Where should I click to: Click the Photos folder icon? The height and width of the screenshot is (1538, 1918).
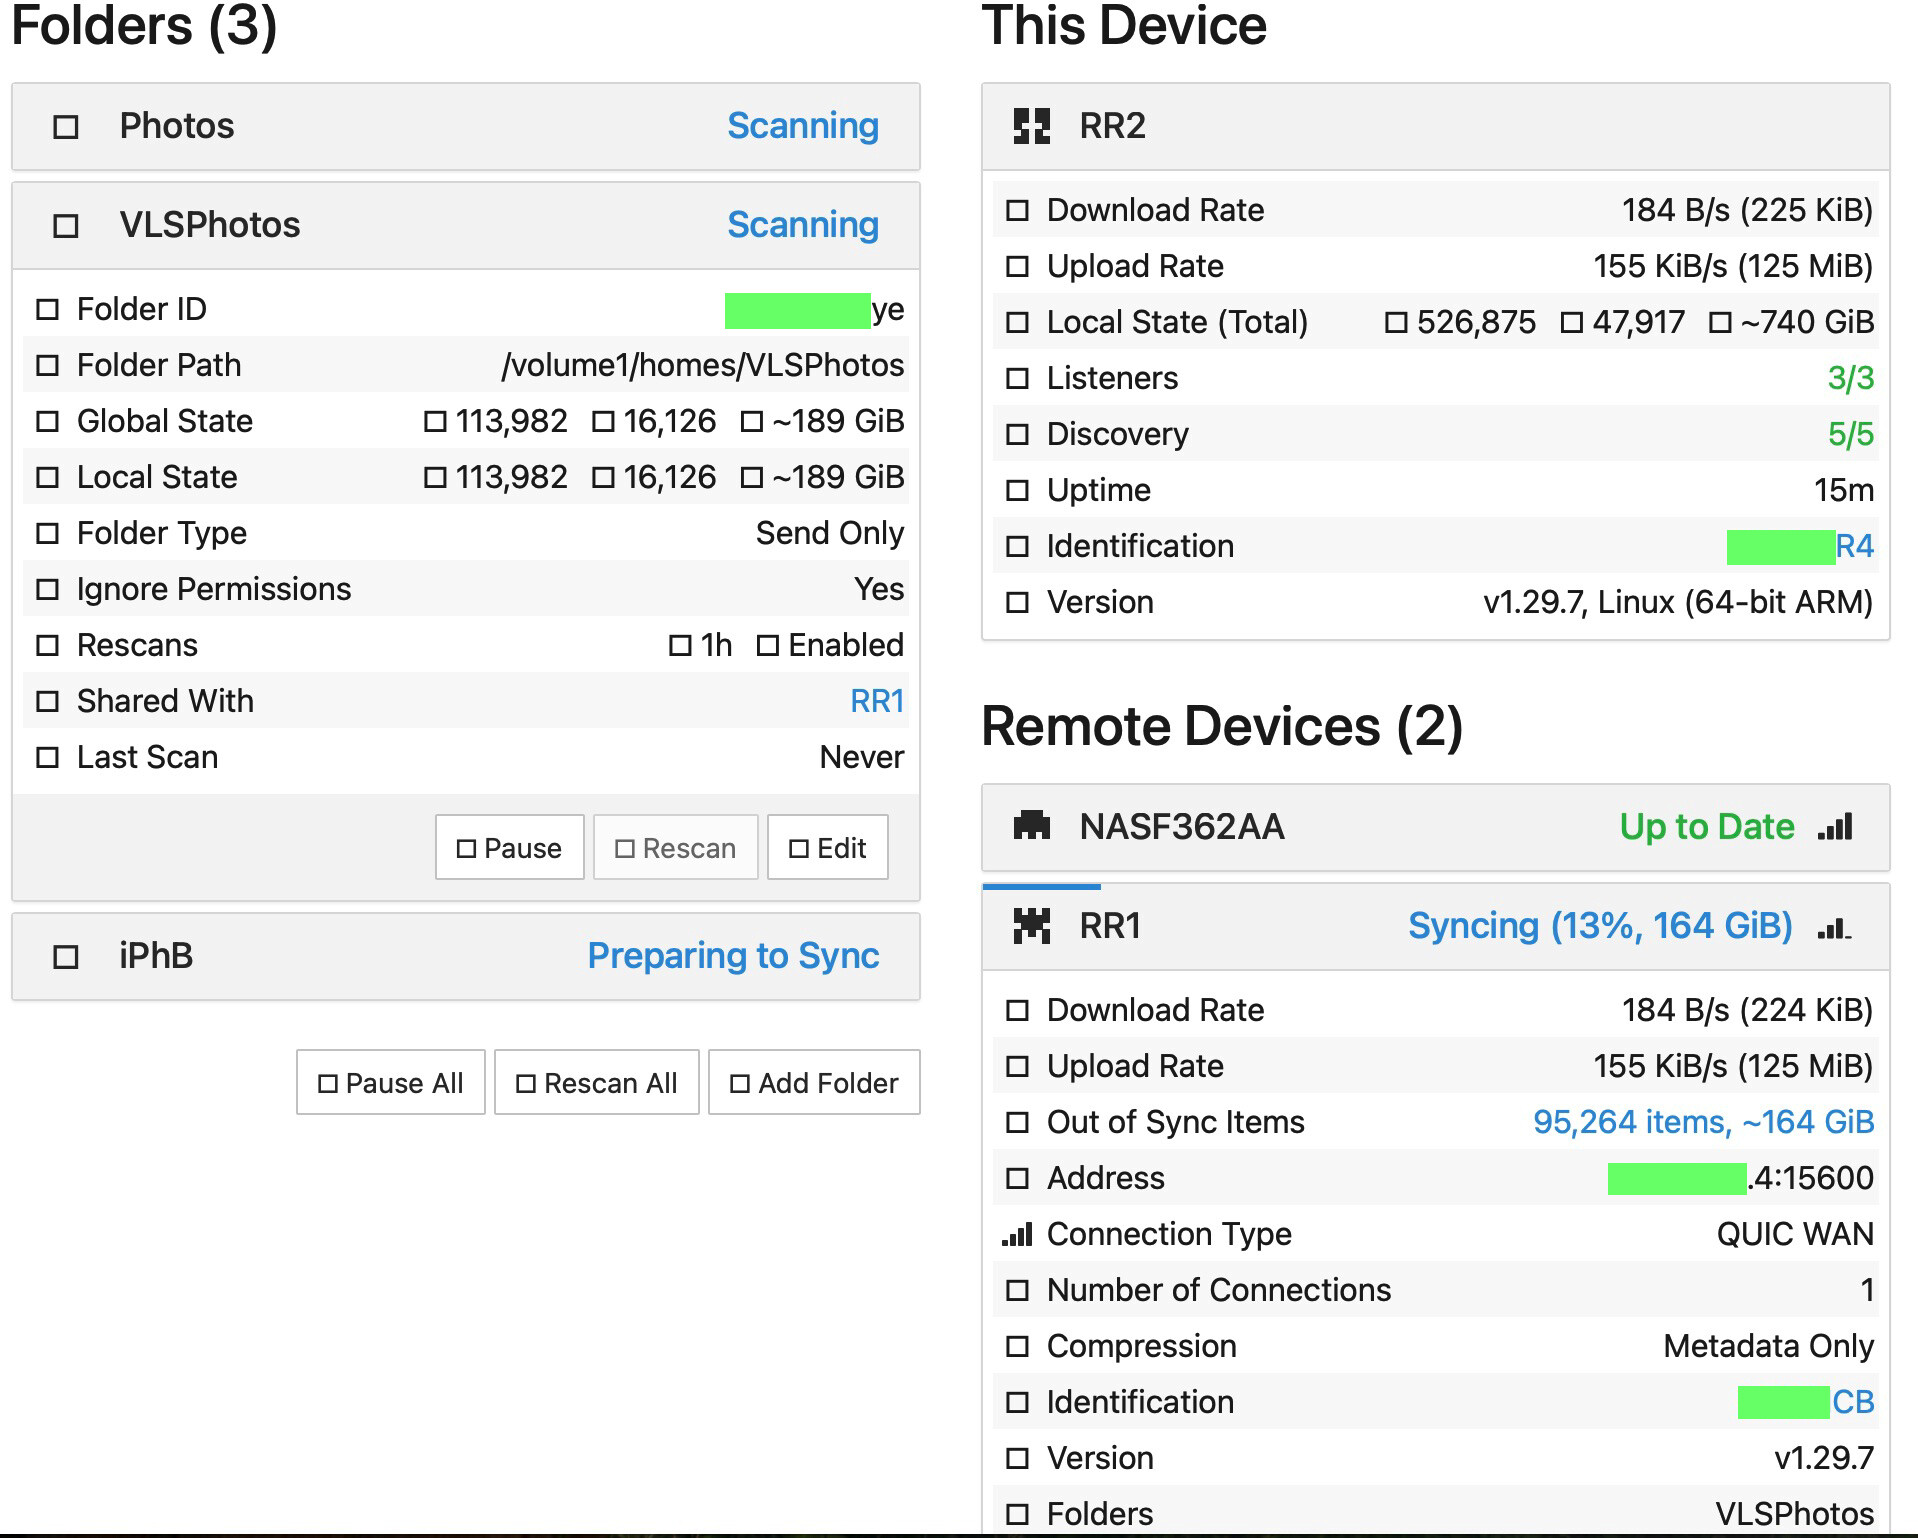(x=66, y=127)
